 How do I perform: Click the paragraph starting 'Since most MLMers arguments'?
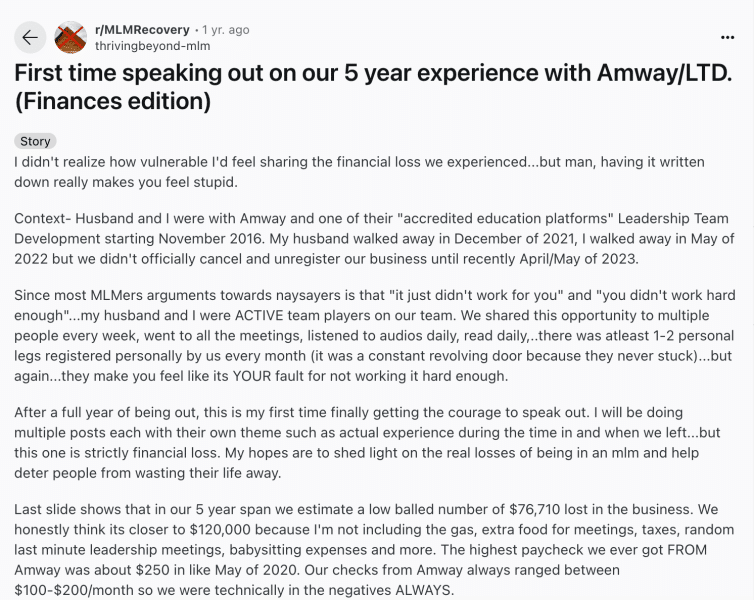(x=375, y=336)
